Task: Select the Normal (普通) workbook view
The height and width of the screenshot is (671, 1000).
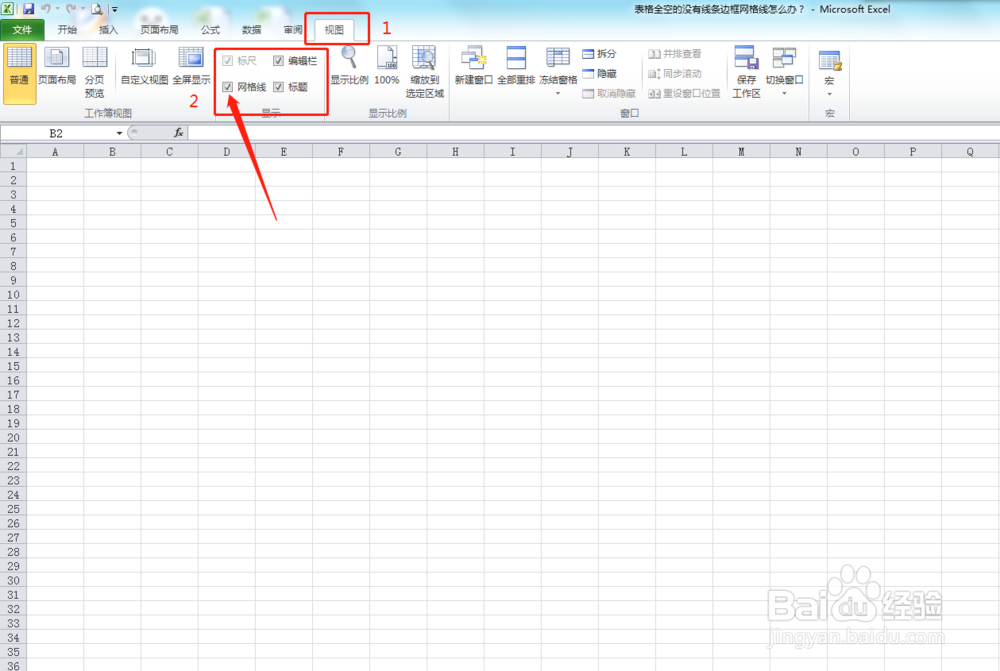Action: (x=19, y=73)
